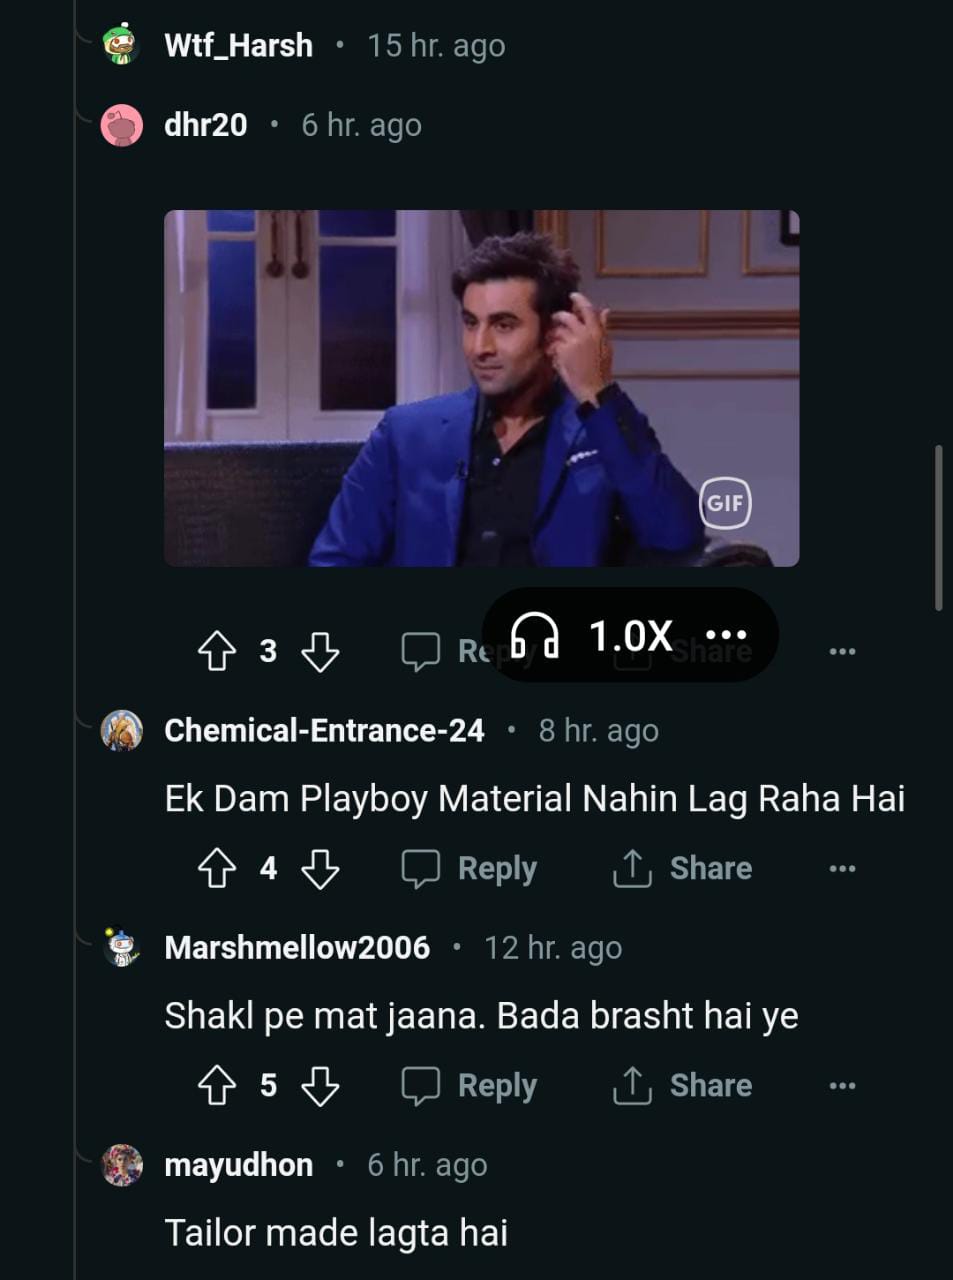This screenshot has width=953, height=1280.
Task: Open overlay three-dot options menu
Action: pos(726,635)
